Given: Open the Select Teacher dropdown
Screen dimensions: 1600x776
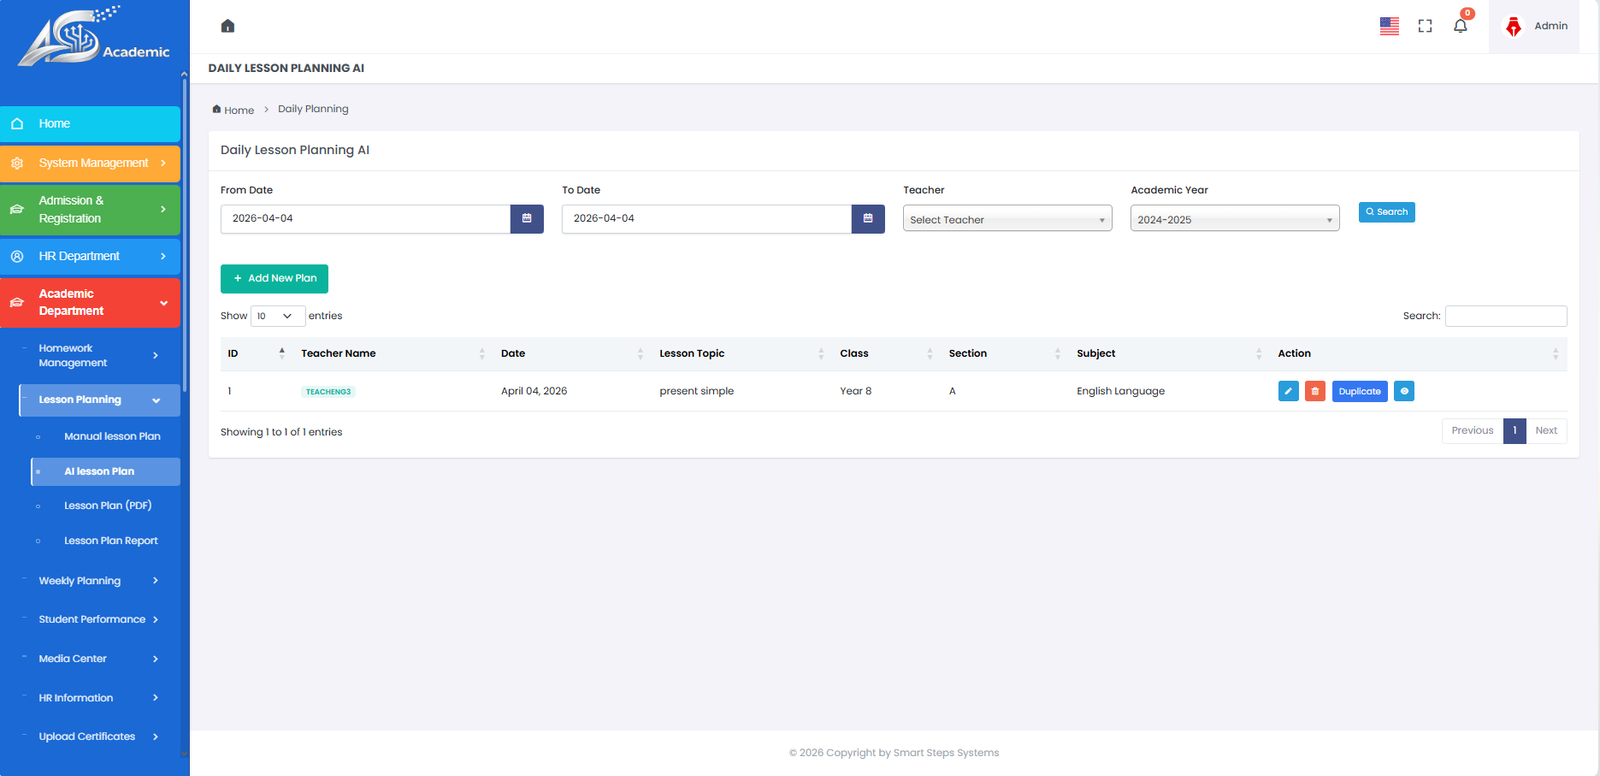Looking at the screenshot, I should pyautogui.click(x=1007, y=220).
